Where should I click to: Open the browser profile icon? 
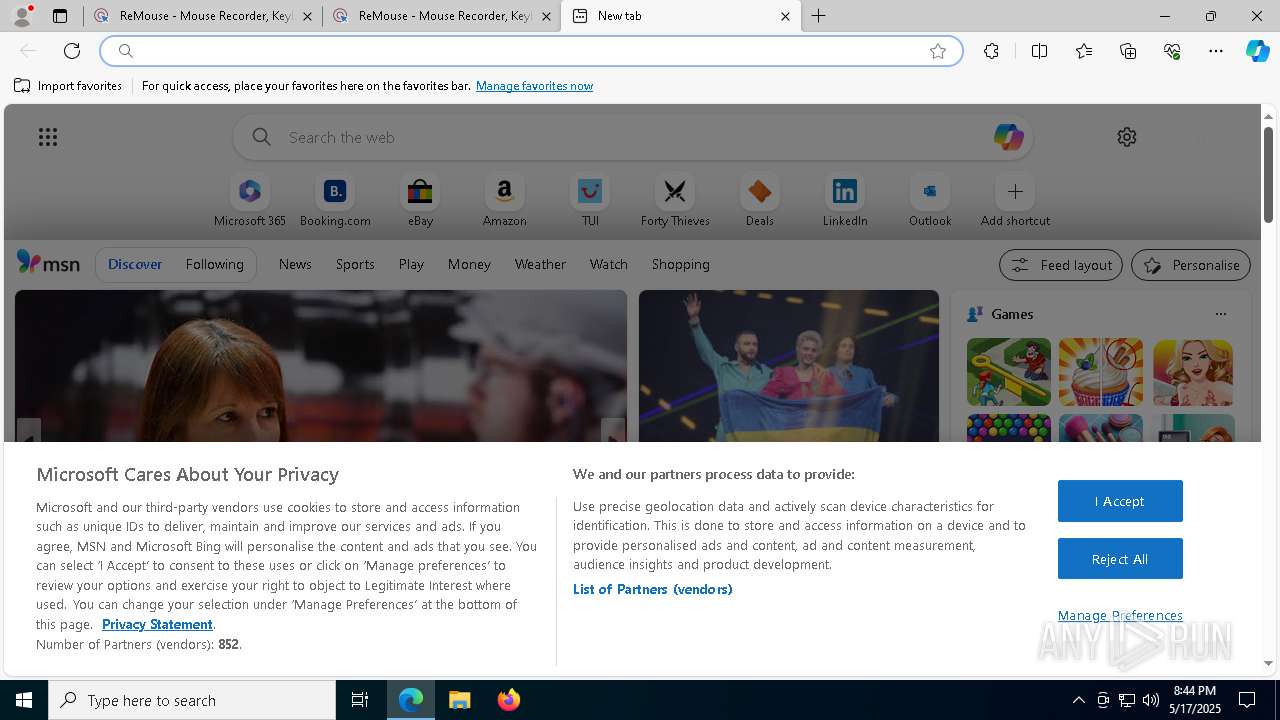click(x=22, y=16)
